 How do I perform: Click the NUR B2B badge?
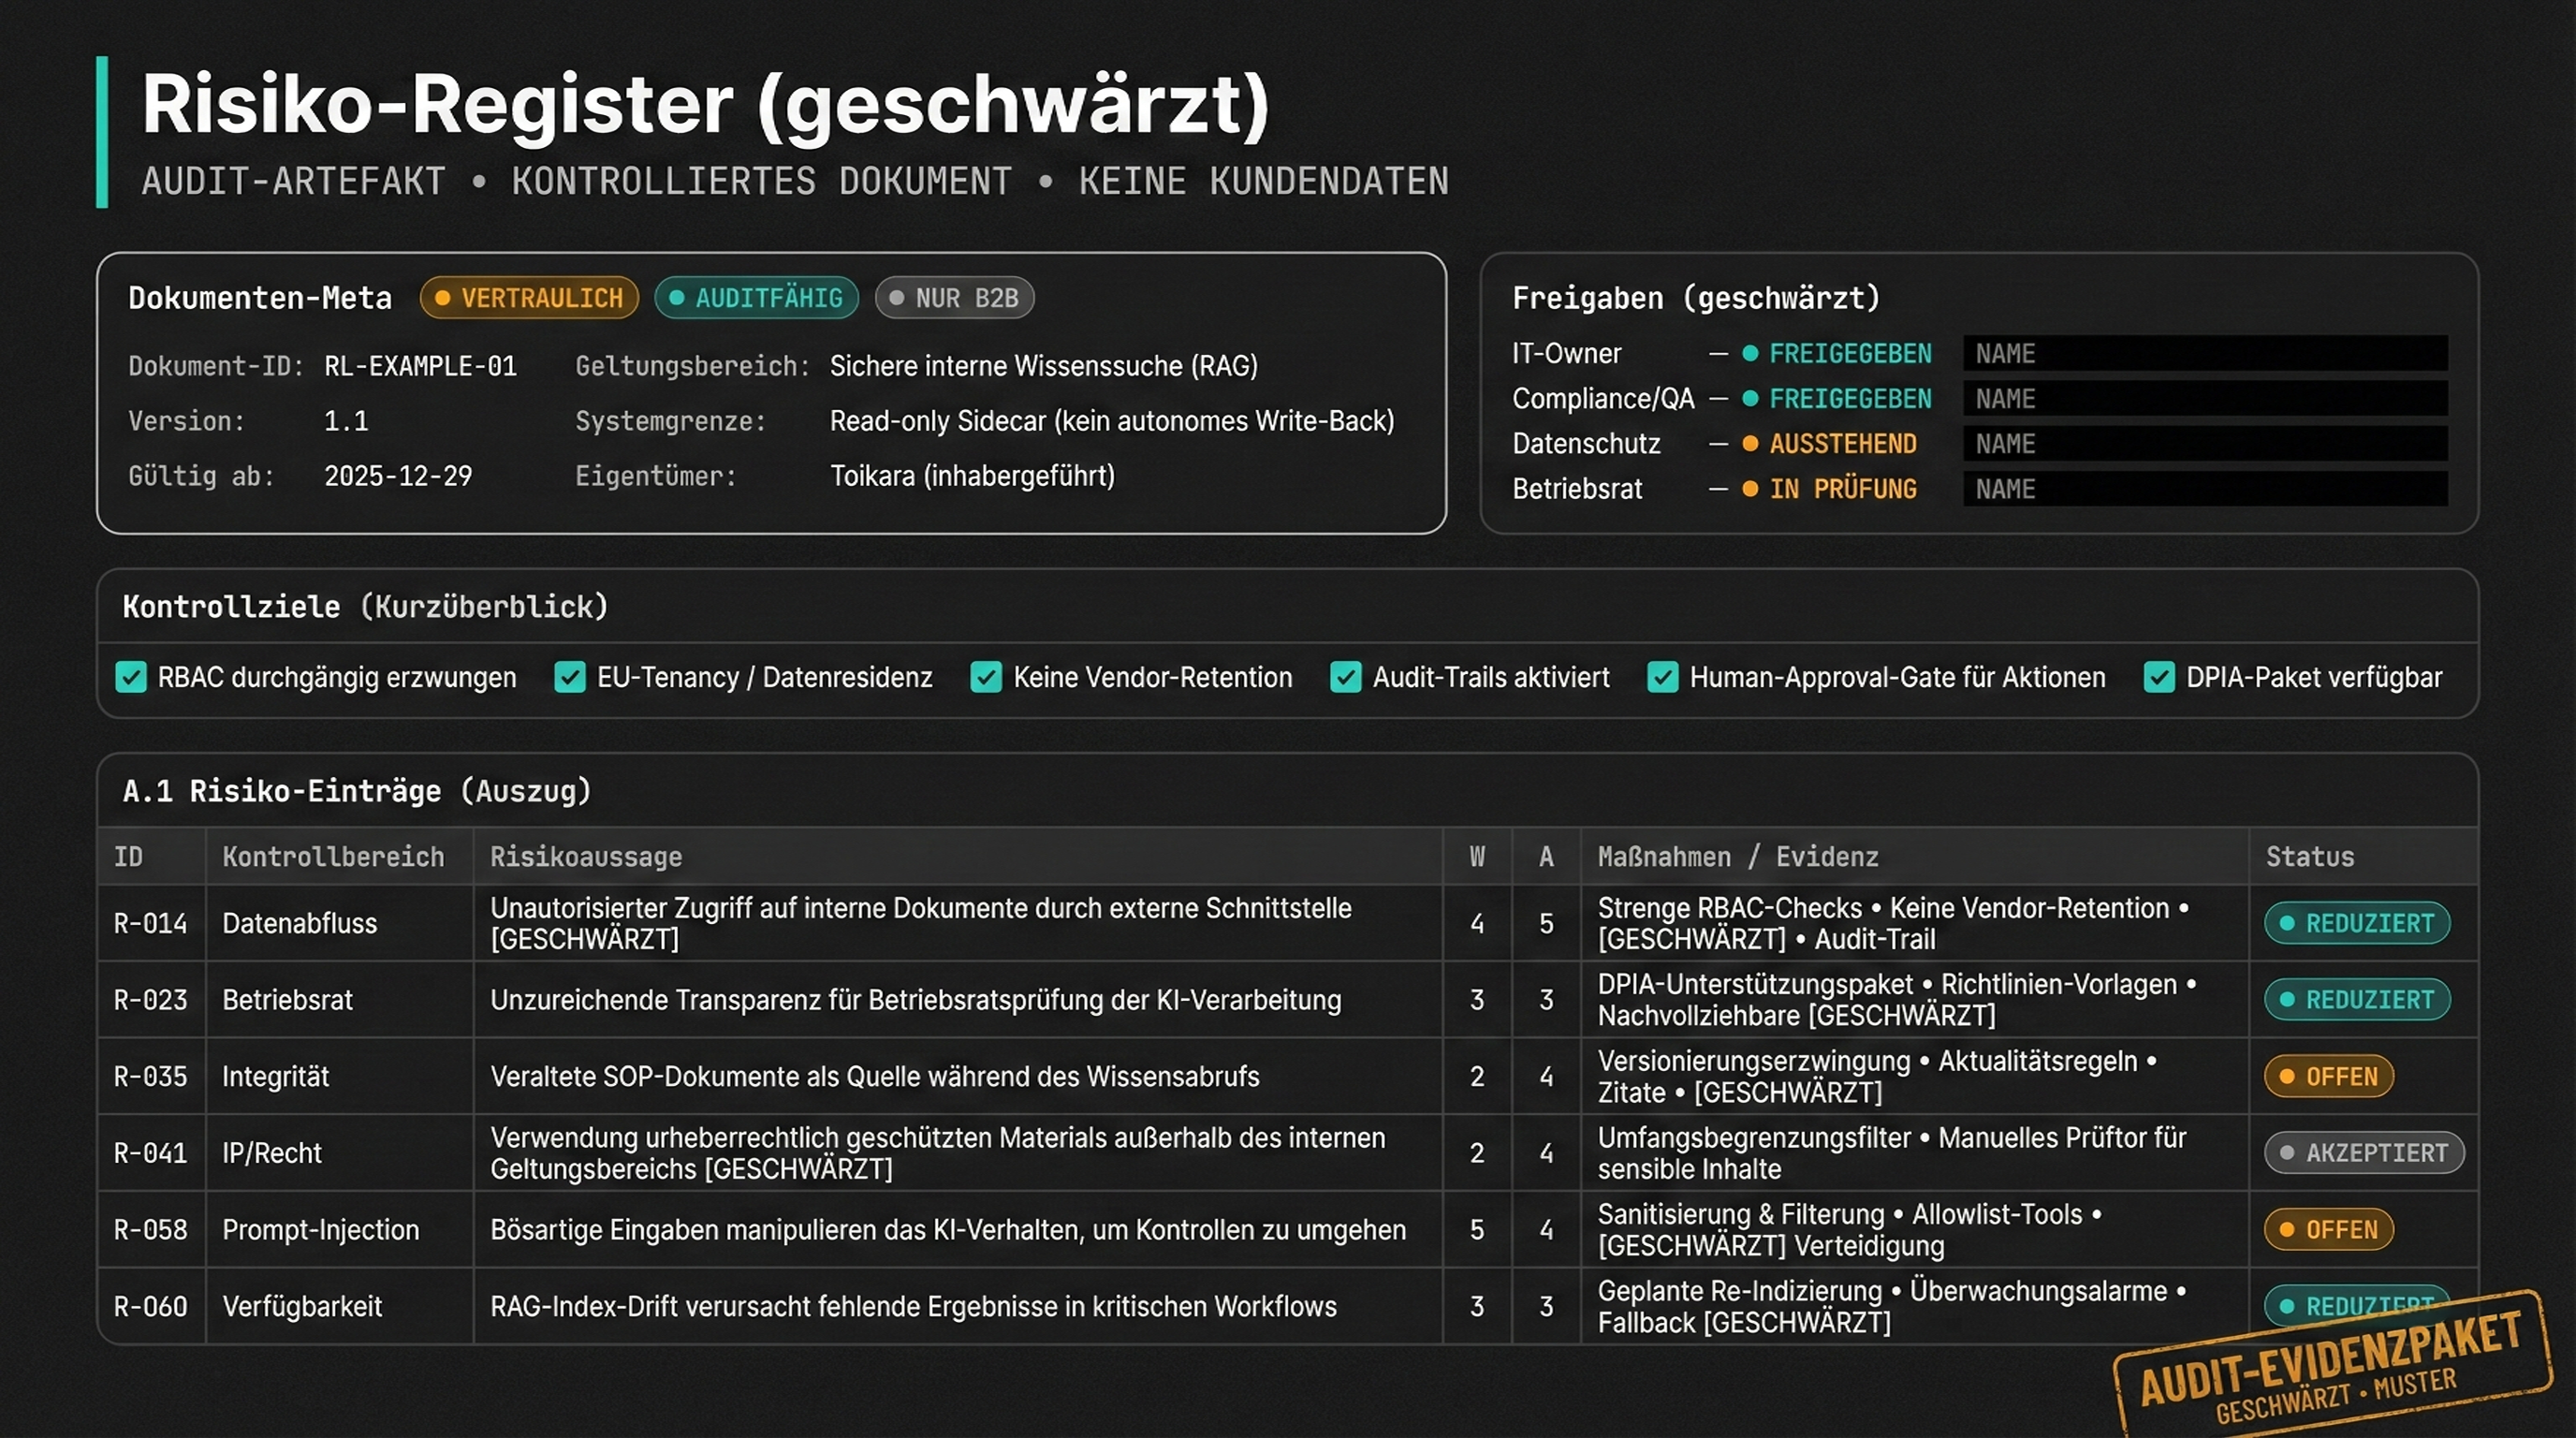tap(954, 298)
